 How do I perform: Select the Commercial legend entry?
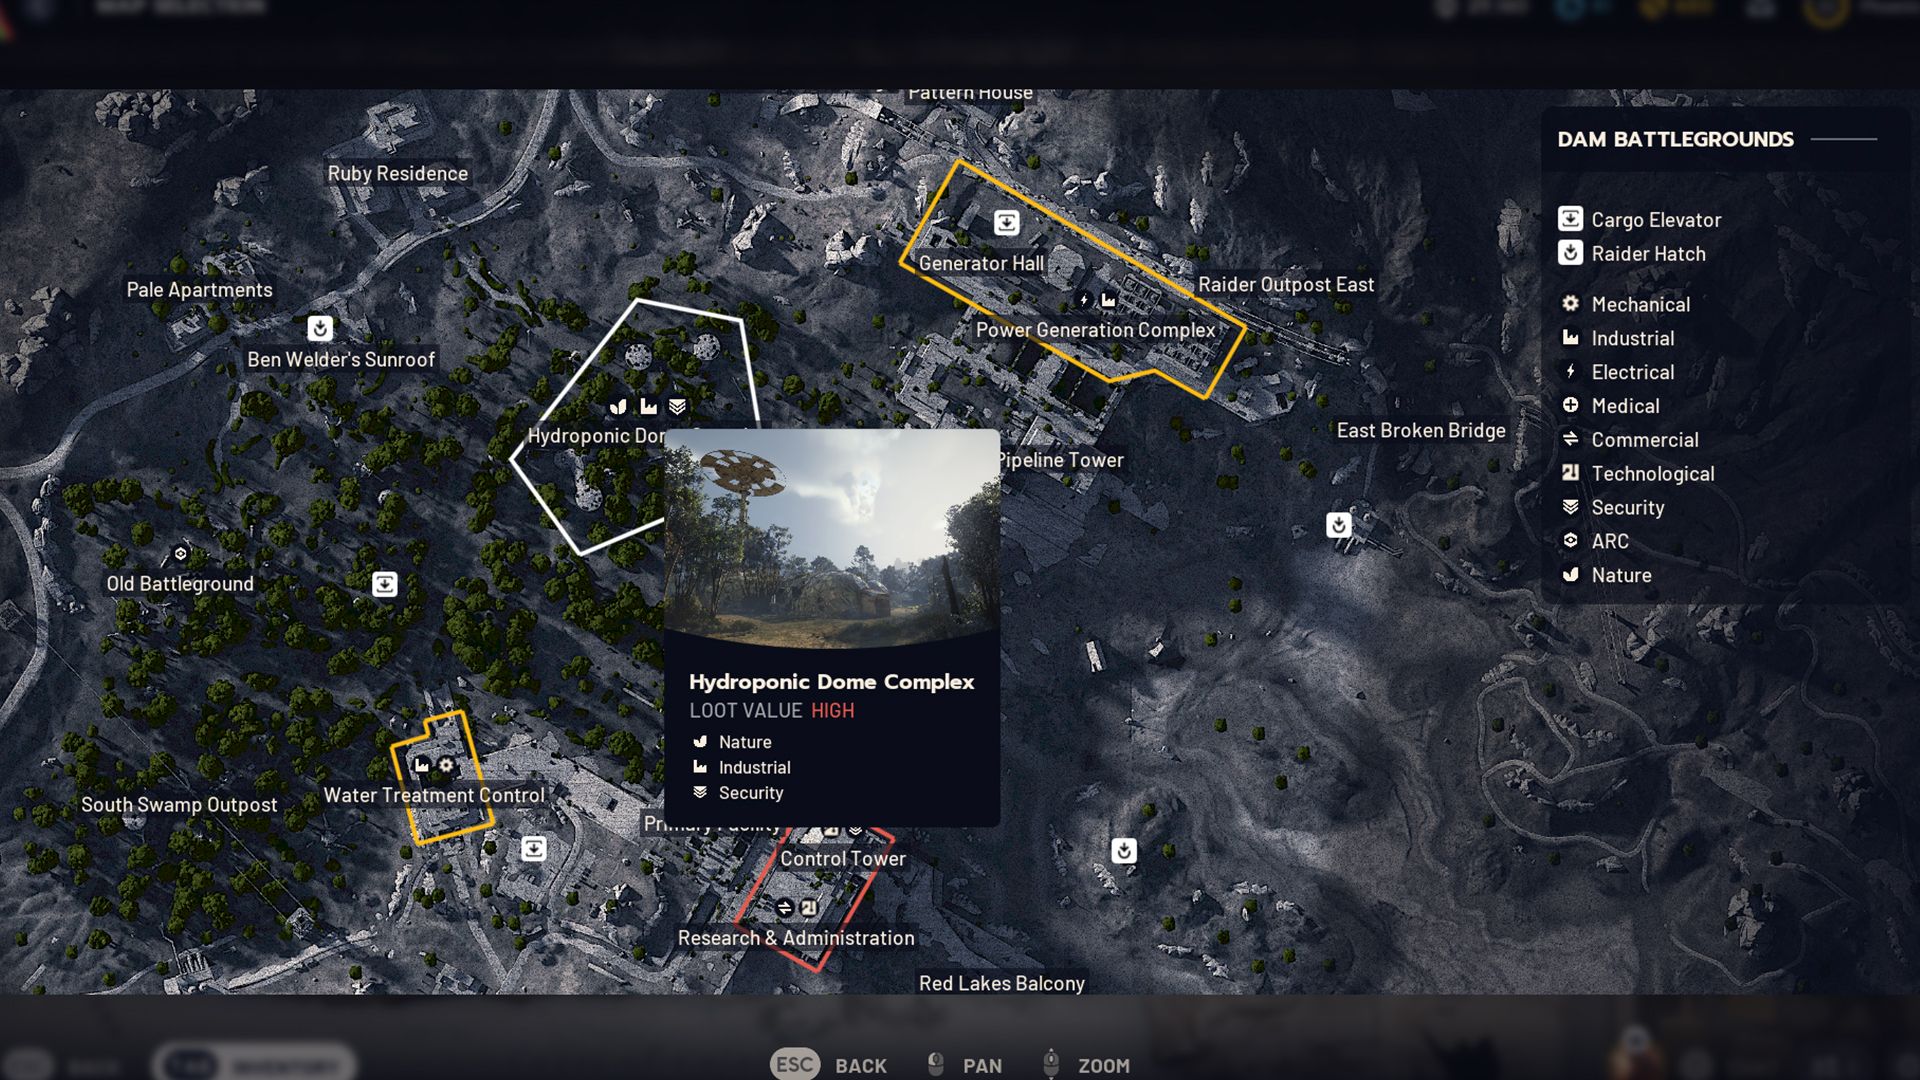point(1630,440)
